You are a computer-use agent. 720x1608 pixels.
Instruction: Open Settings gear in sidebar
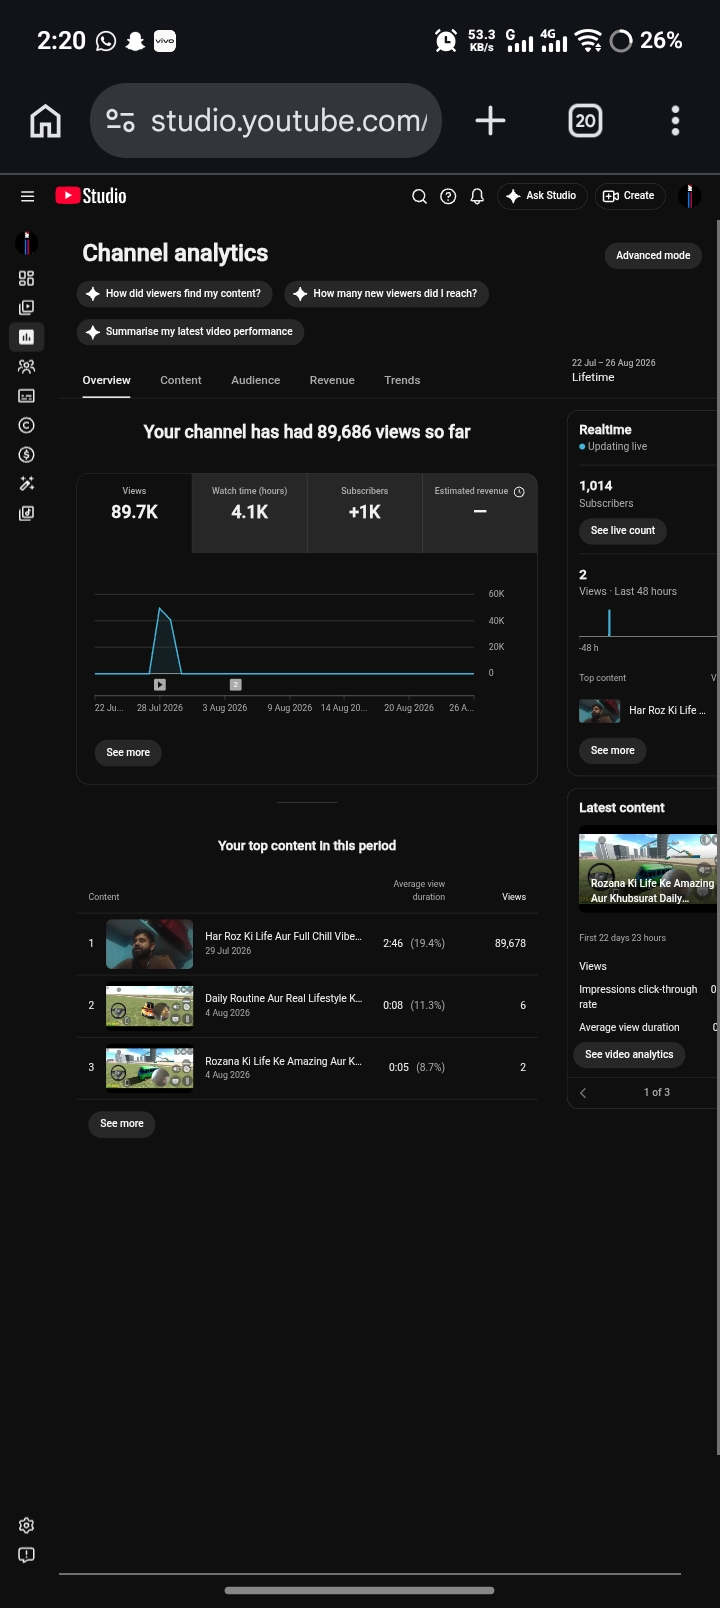pyautogui.click(x=27, y=1525)
